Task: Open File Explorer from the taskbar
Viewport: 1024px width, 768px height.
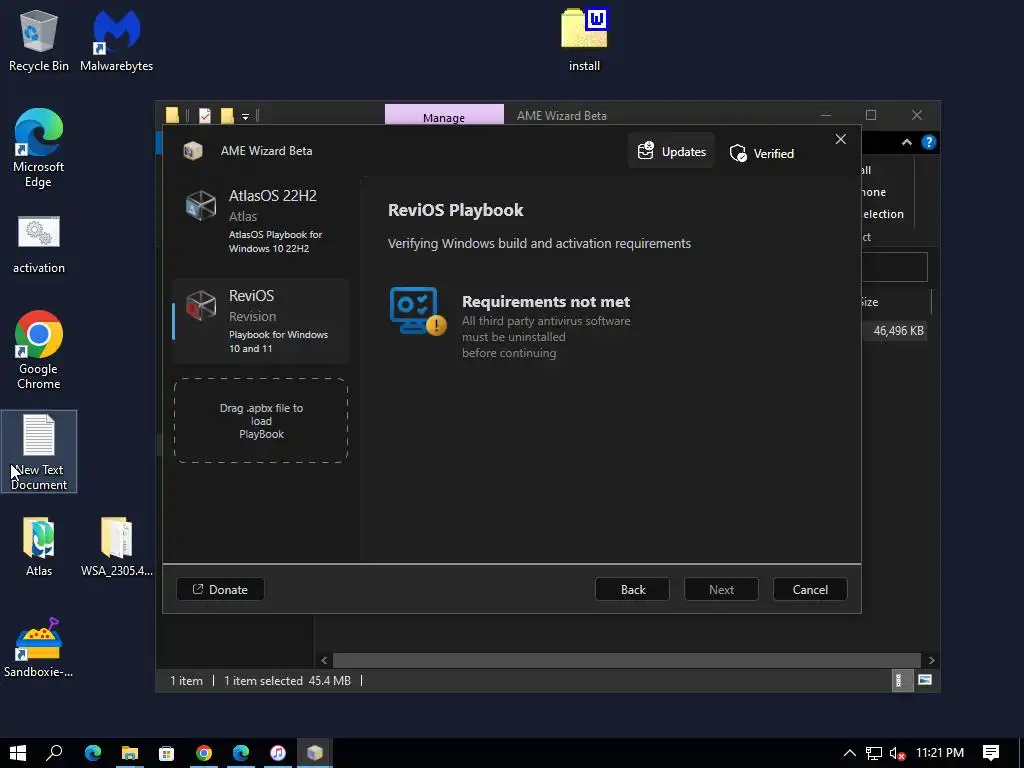Action: coord(129,753)
